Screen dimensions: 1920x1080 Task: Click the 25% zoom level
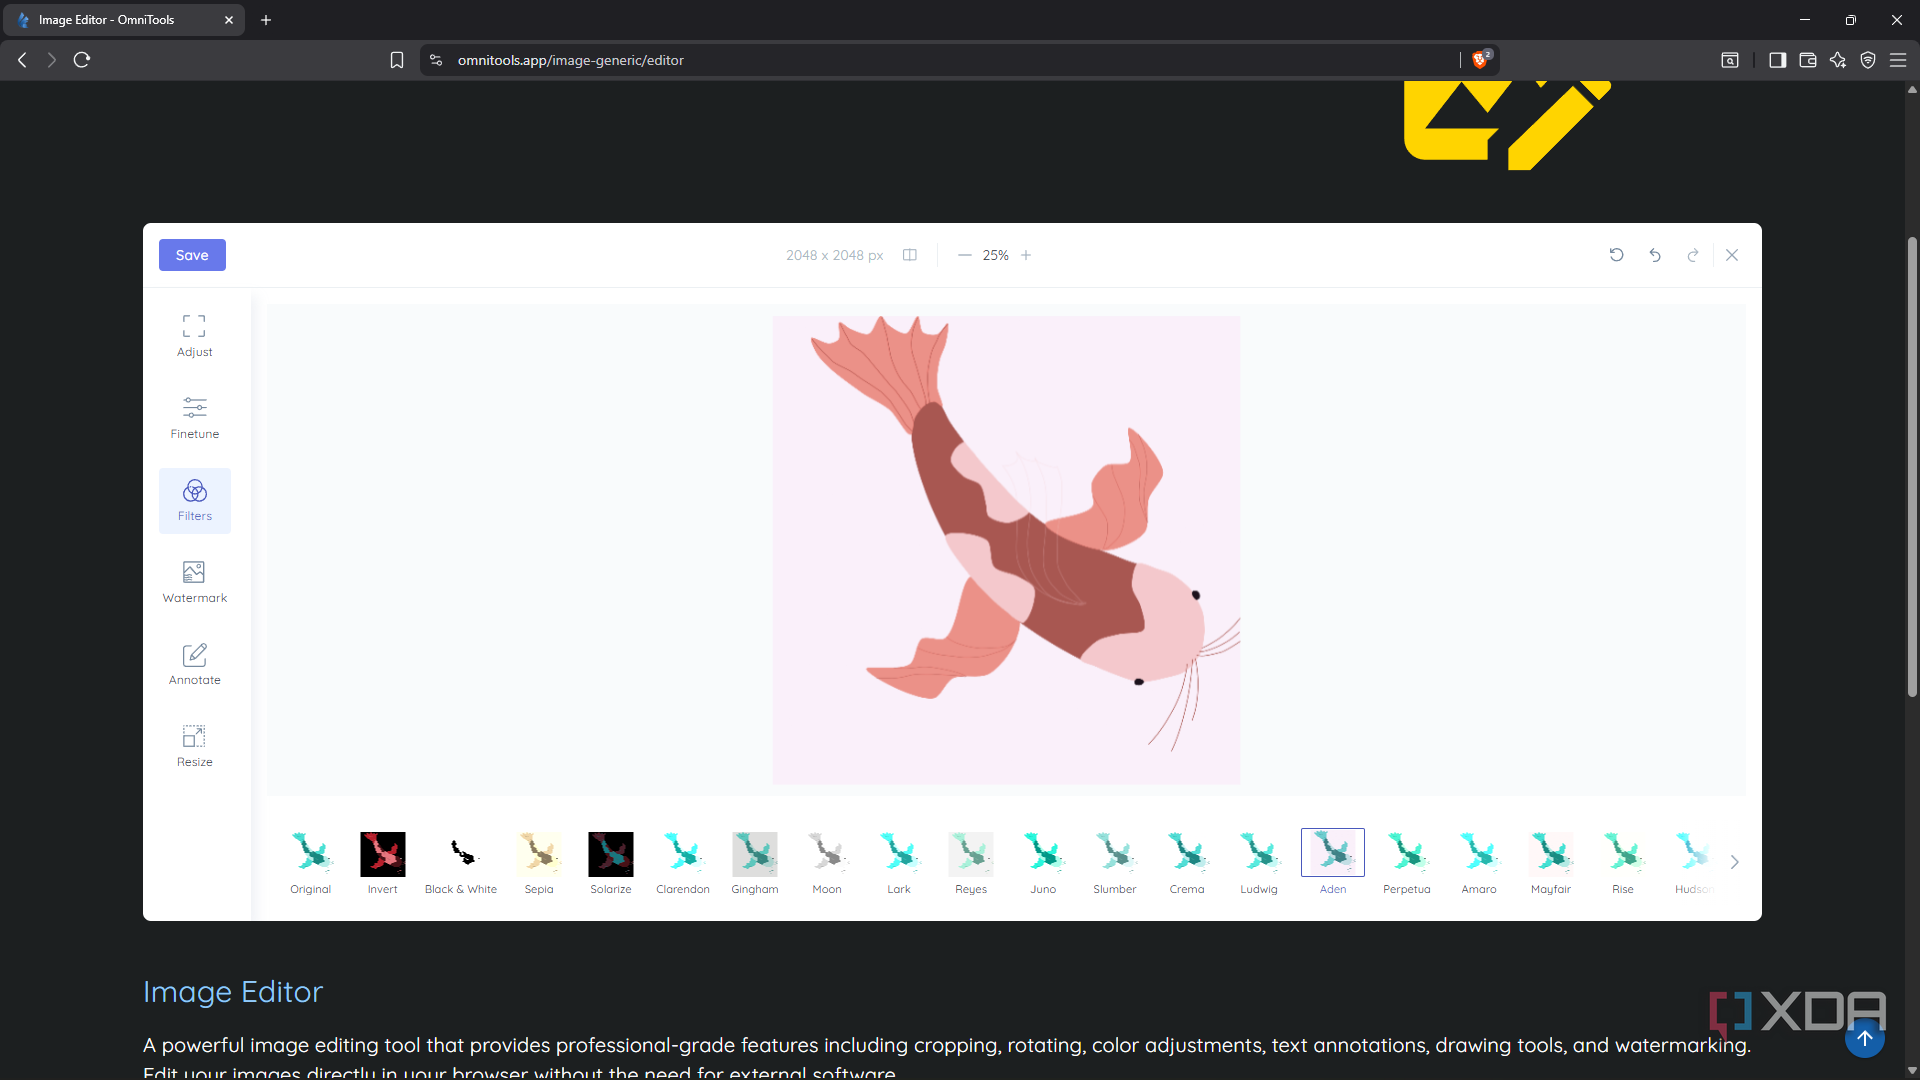click(x=995, y=255)
